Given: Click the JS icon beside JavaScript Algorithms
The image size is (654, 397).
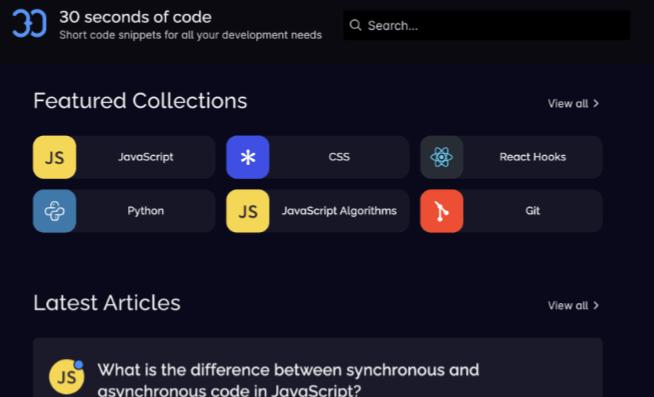Looking at the screenshot, I should 248,211.
